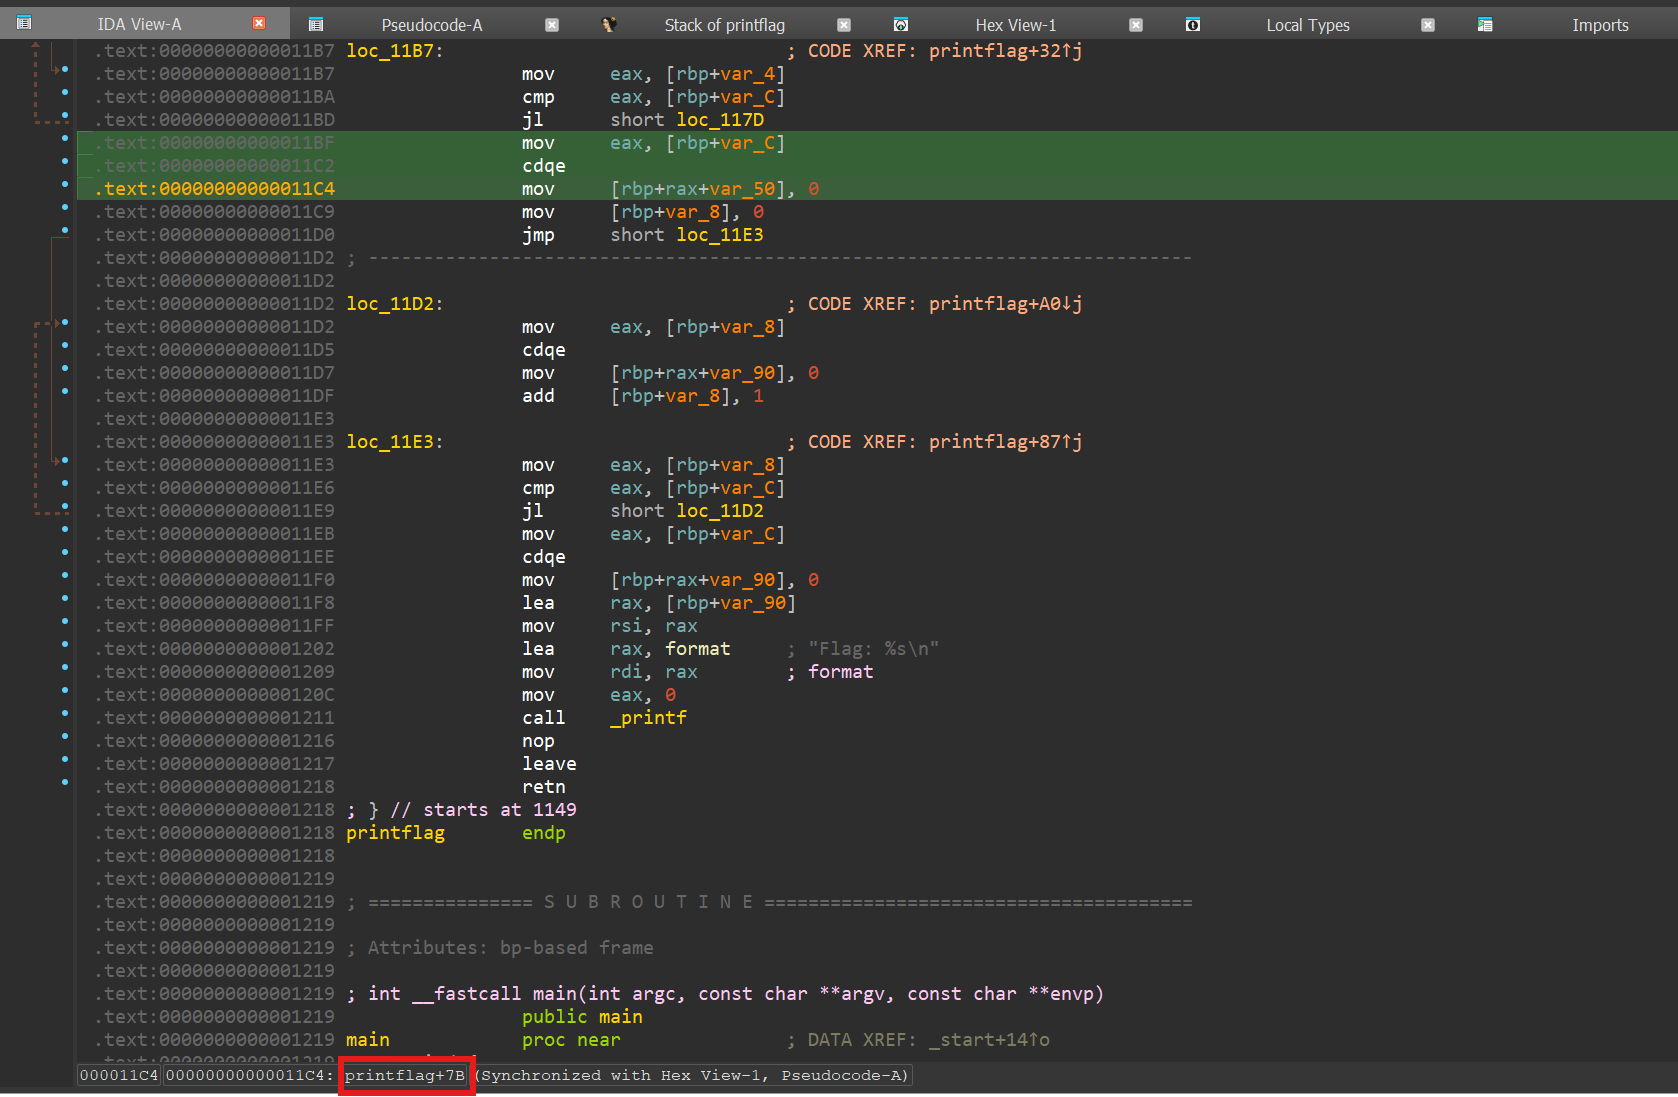Click the Pseudocode-A tab icon
1678x1097 pixels.
(x=316, y=24)
